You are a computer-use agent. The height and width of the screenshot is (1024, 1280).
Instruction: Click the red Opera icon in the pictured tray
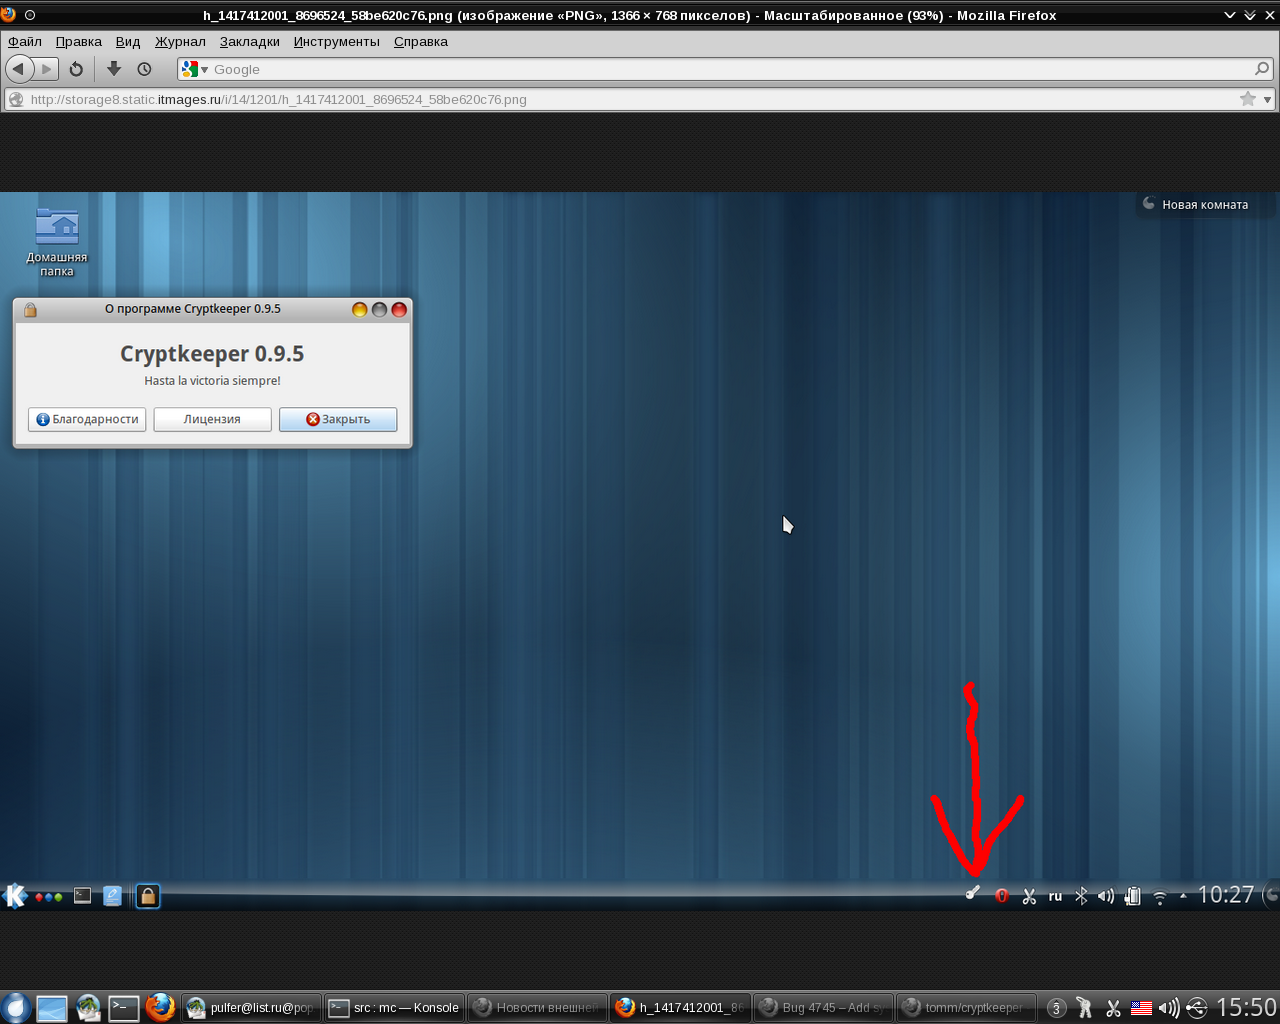coord(1001,896)
